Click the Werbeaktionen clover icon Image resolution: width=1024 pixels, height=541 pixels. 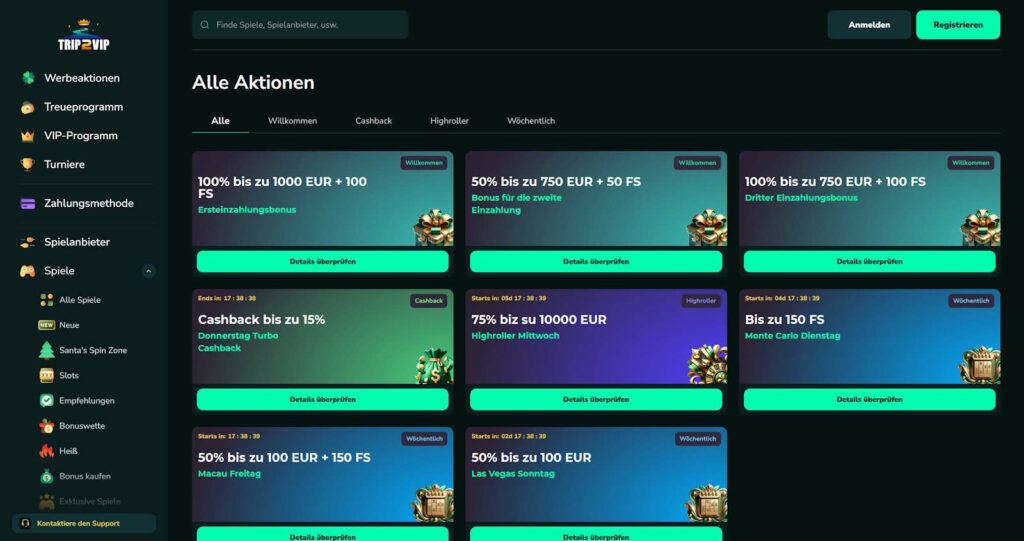point(28,78)
